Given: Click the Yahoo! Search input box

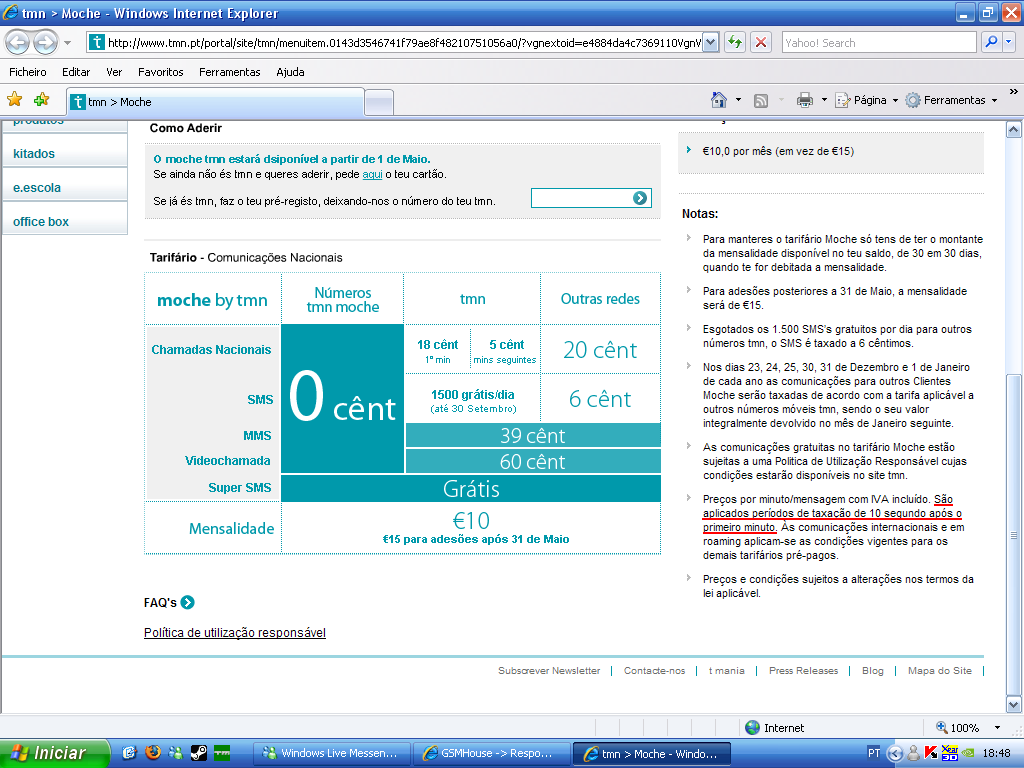Looking at the screenshot, I should click(x=878, y=43).
